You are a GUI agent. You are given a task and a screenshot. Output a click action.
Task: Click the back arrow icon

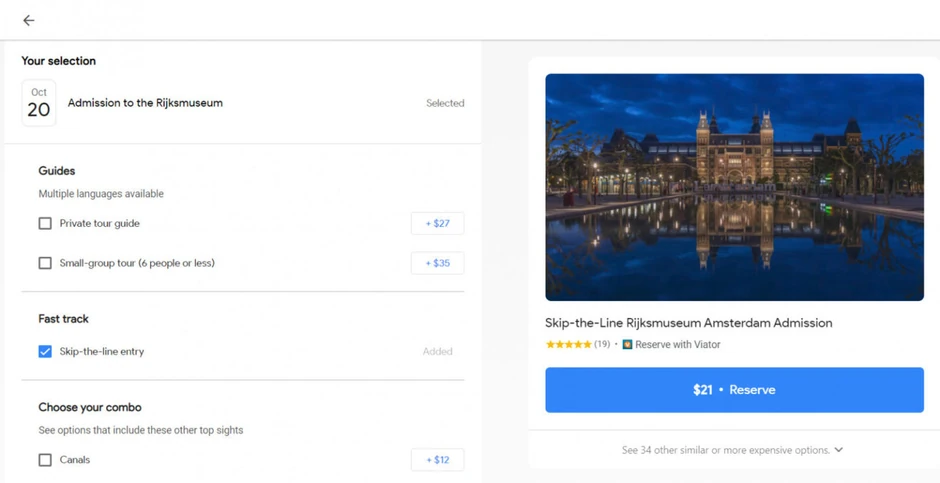[29, 20]
